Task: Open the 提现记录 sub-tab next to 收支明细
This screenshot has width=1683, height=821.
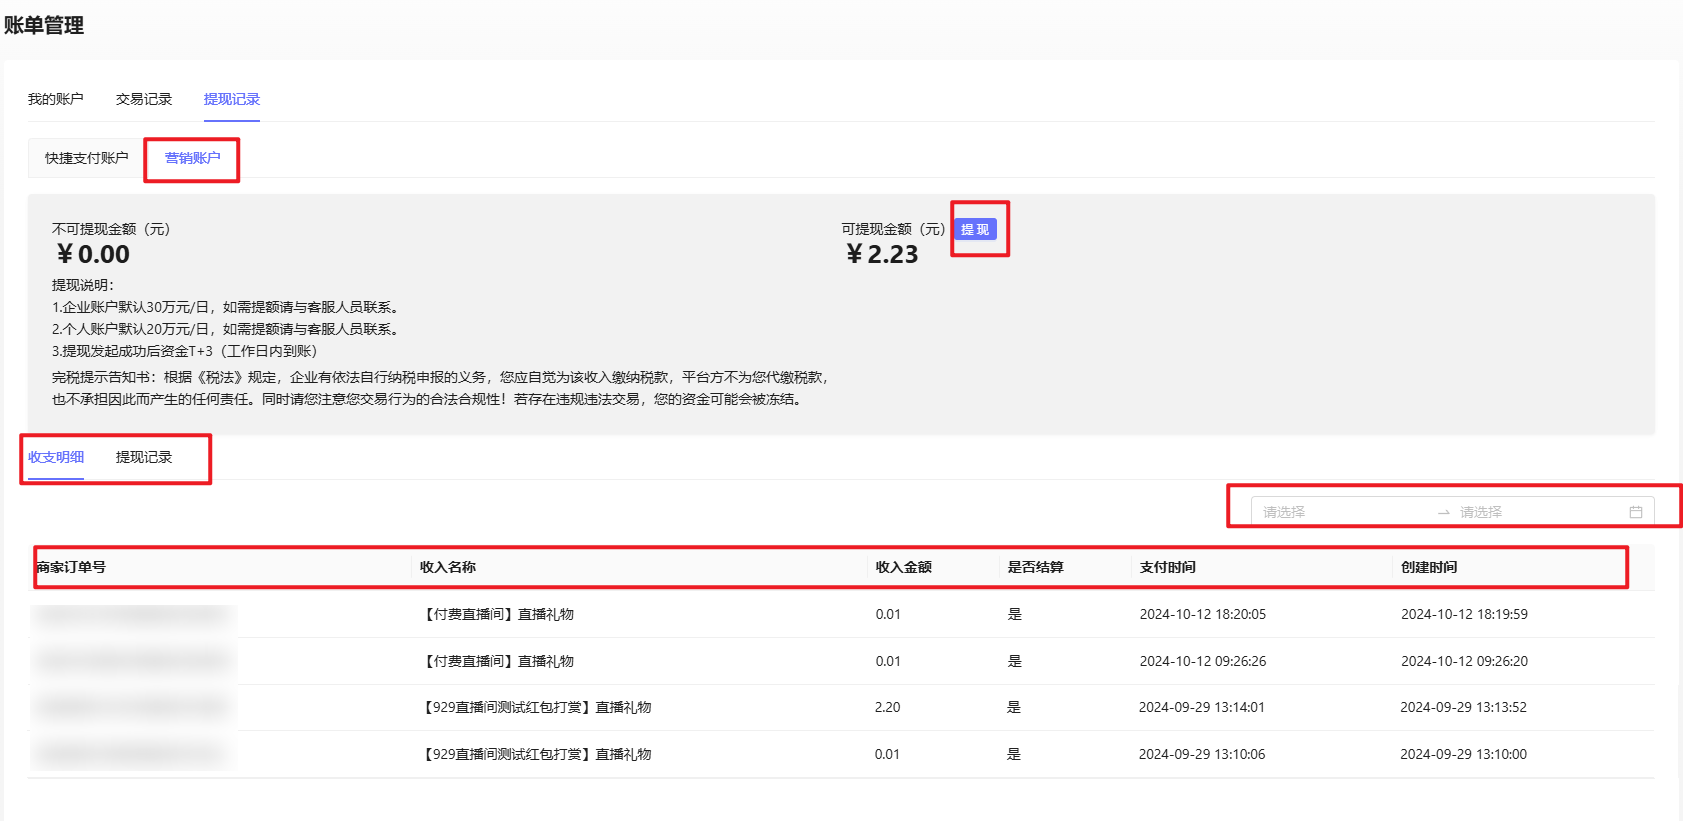Action: pos(144,457)
